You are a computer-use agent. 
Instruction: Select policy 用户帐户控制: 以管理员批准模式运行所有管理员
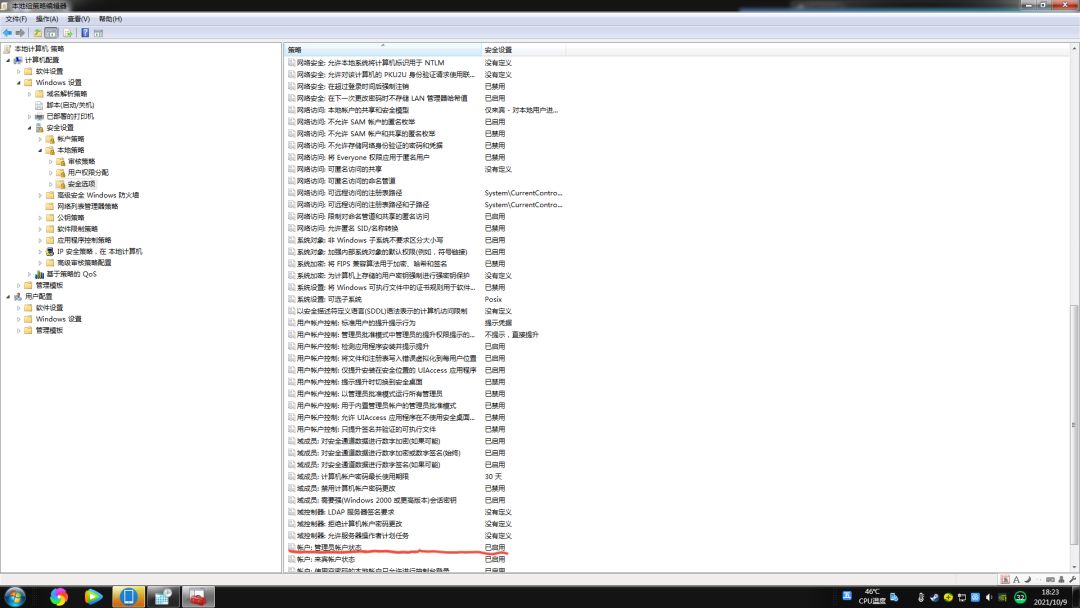[x=369, y=394]
